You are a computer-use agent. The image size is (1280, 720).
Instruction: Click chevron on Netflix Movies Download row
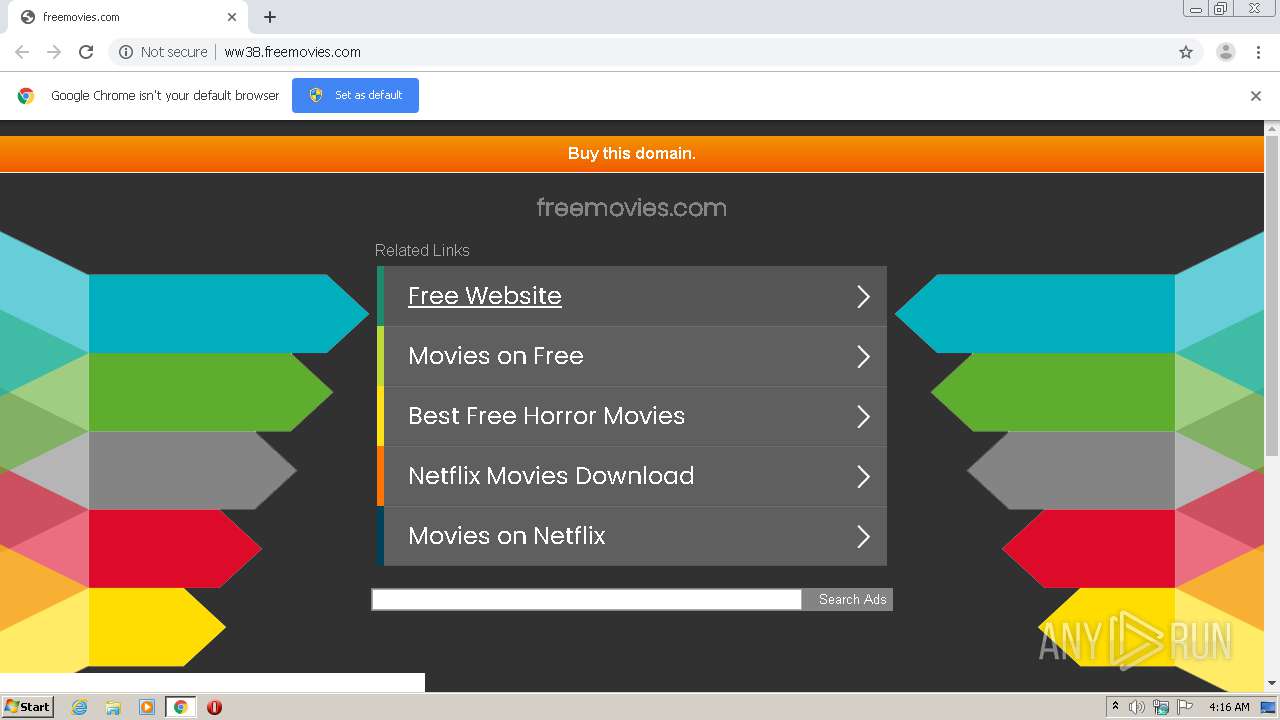(863, 476)
